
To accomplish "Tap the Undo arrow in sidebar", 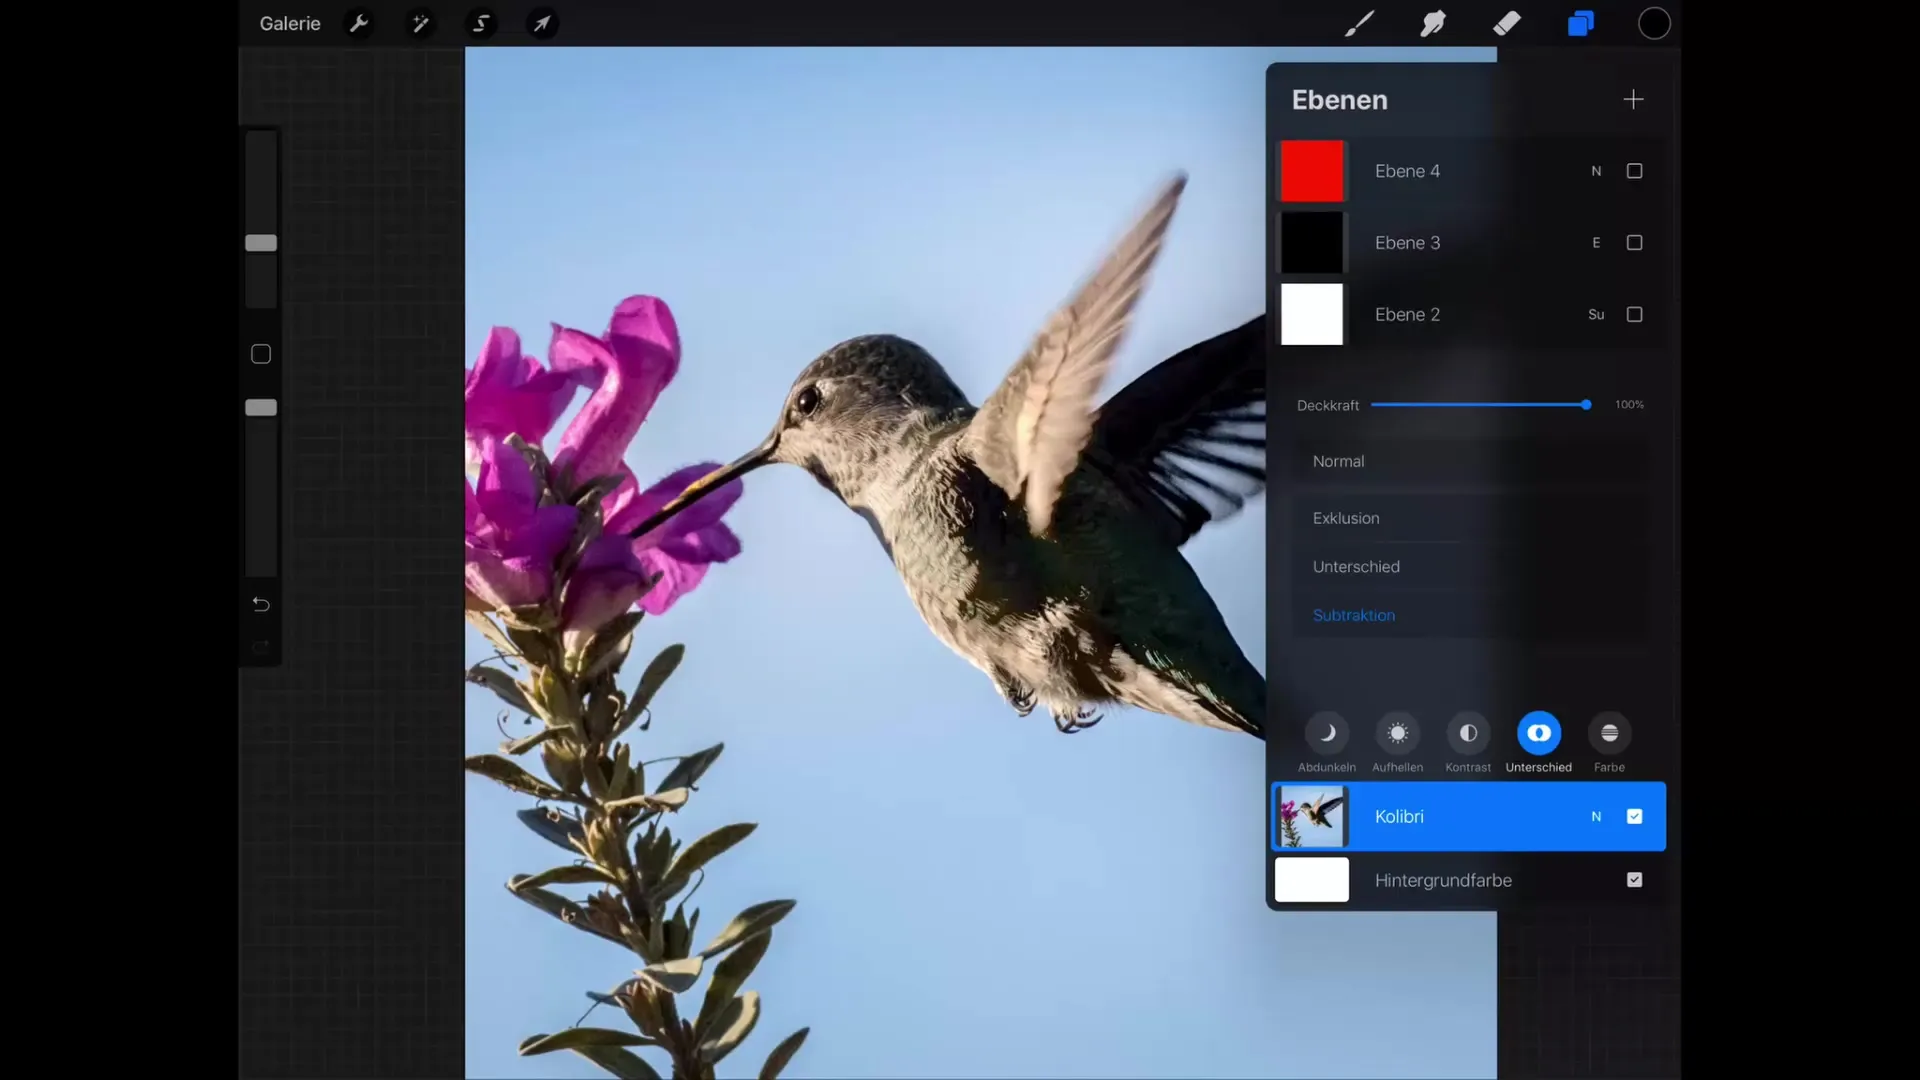I will (x=261, y=604).
